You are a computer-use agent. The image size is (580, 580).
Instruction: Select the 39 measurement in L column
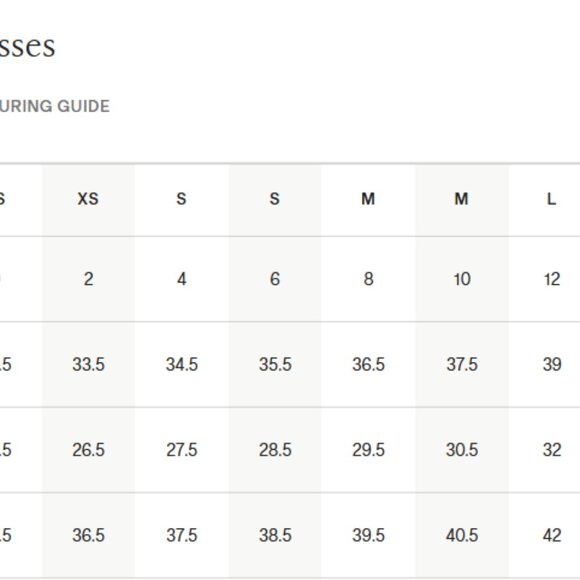[552, 364]
